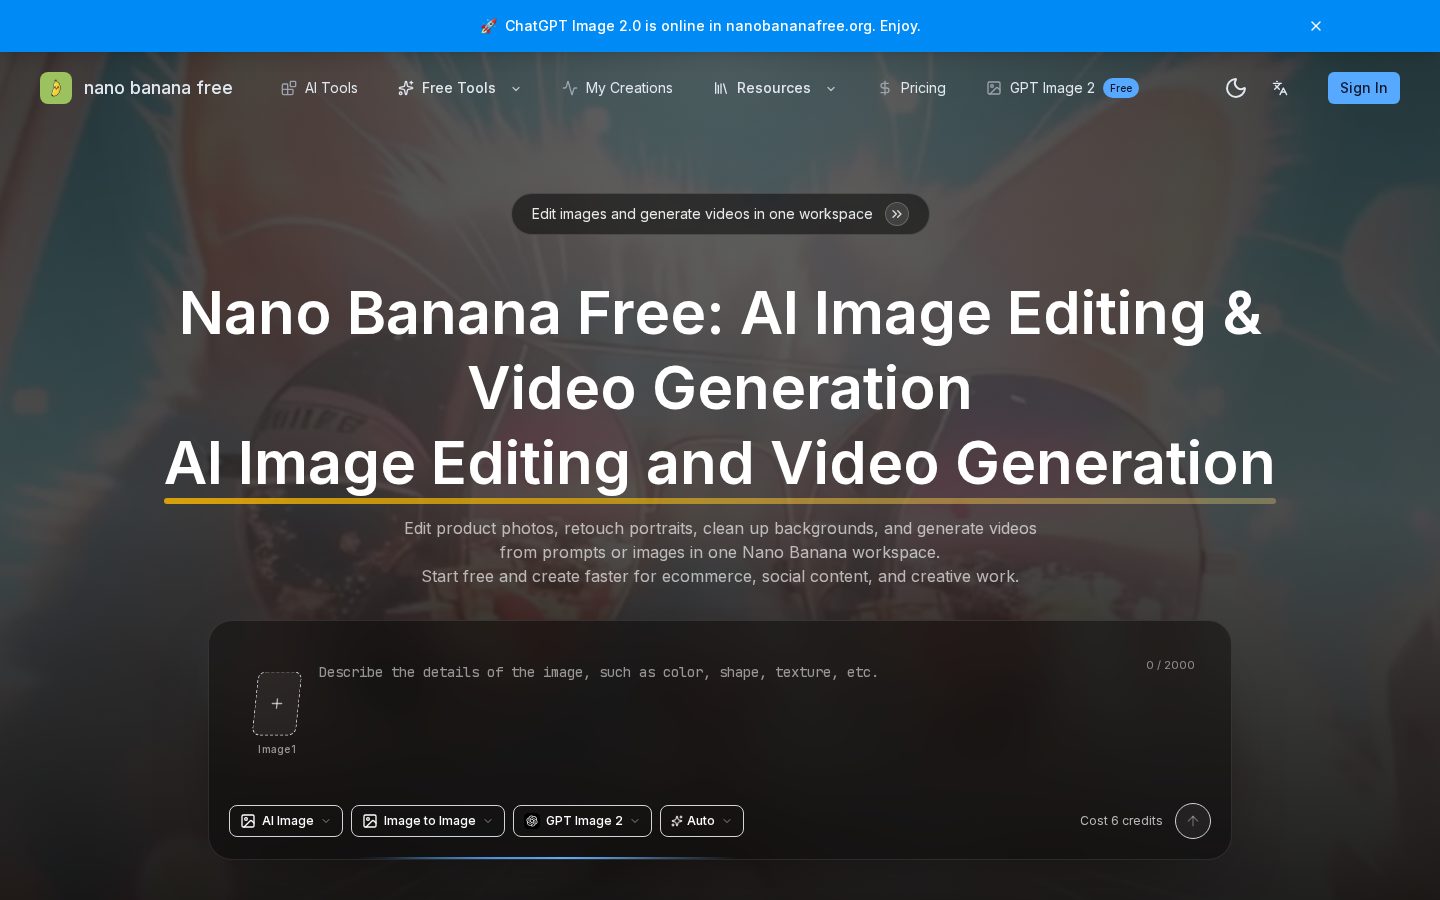Image resolution: width=1440 pixels, height=900 pixels.
Task: Click the nano banana logo icon
Action: click(x=56, y=88)
